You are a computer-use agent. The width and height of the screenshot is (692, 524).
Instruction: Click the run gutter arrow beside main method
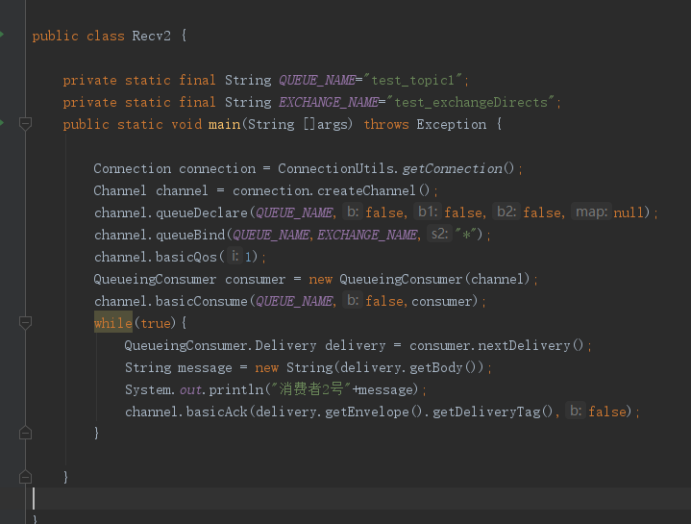(x=2, y=123)
